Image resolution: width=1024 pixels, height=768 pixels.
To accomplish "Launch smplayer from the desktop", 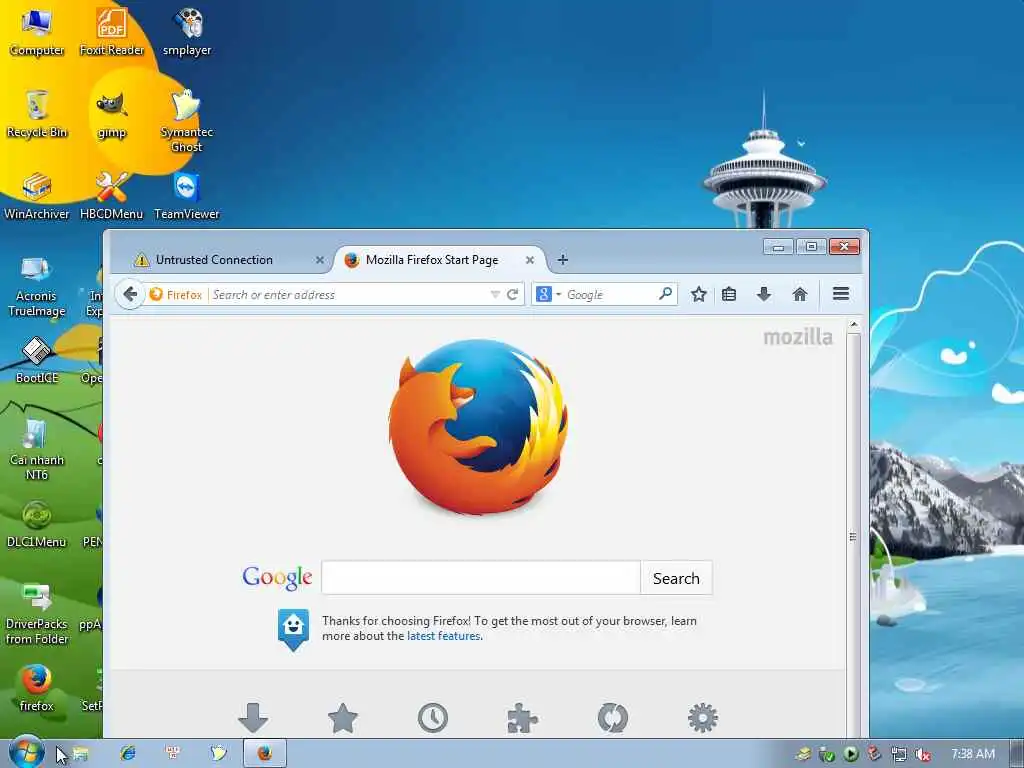I will [187, 31].
